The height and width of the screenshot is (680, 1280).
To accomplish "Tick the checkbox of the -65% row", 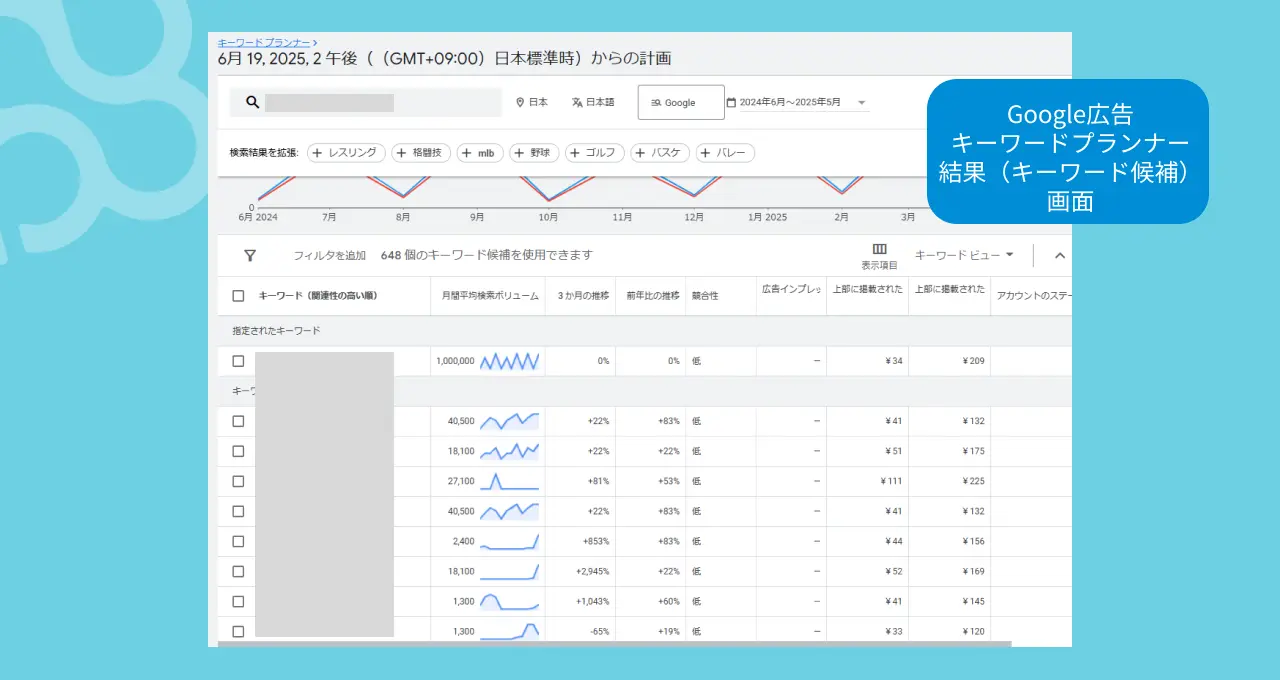I will click(238, 631).
